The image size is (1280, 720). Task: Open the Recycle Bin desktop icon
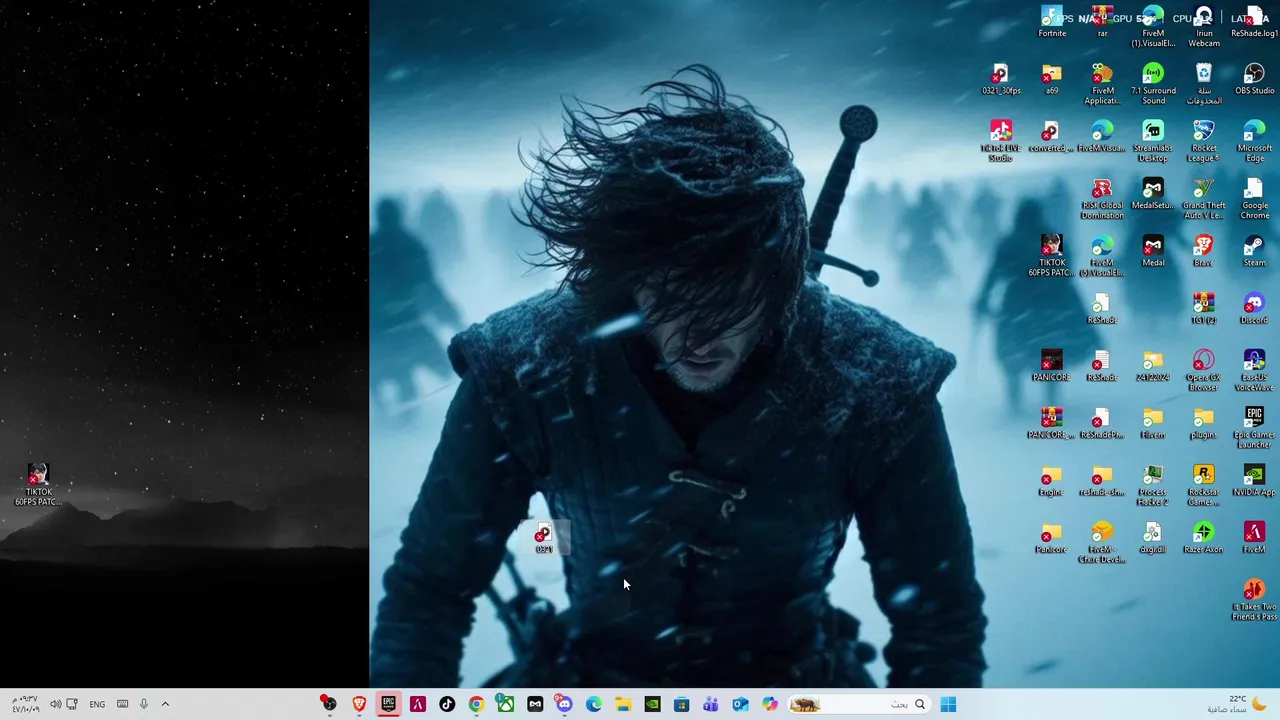(x=1203, y=85)
